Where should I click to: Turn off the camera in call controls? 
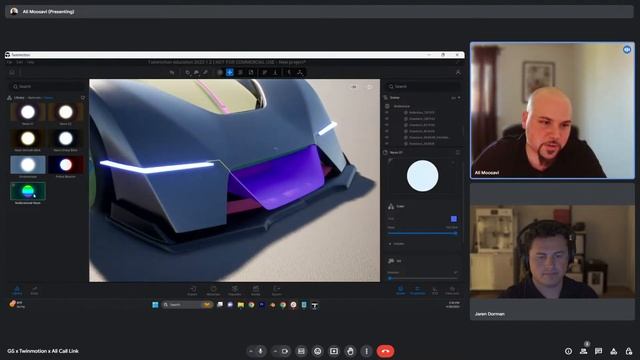coord(285,351)
